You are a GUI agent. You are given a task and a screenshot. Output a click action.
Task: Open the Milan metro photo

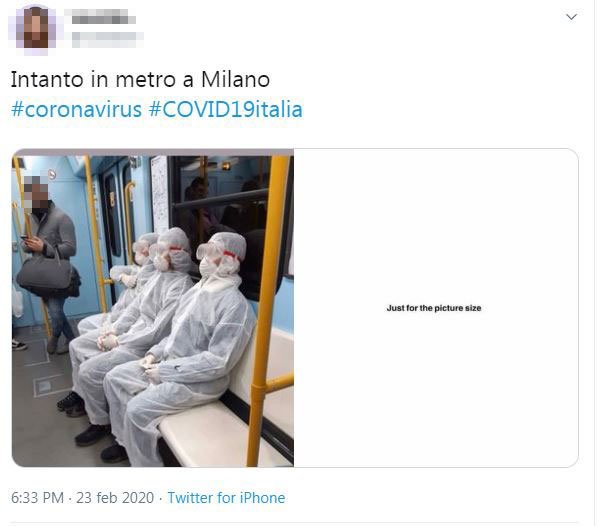153,308
